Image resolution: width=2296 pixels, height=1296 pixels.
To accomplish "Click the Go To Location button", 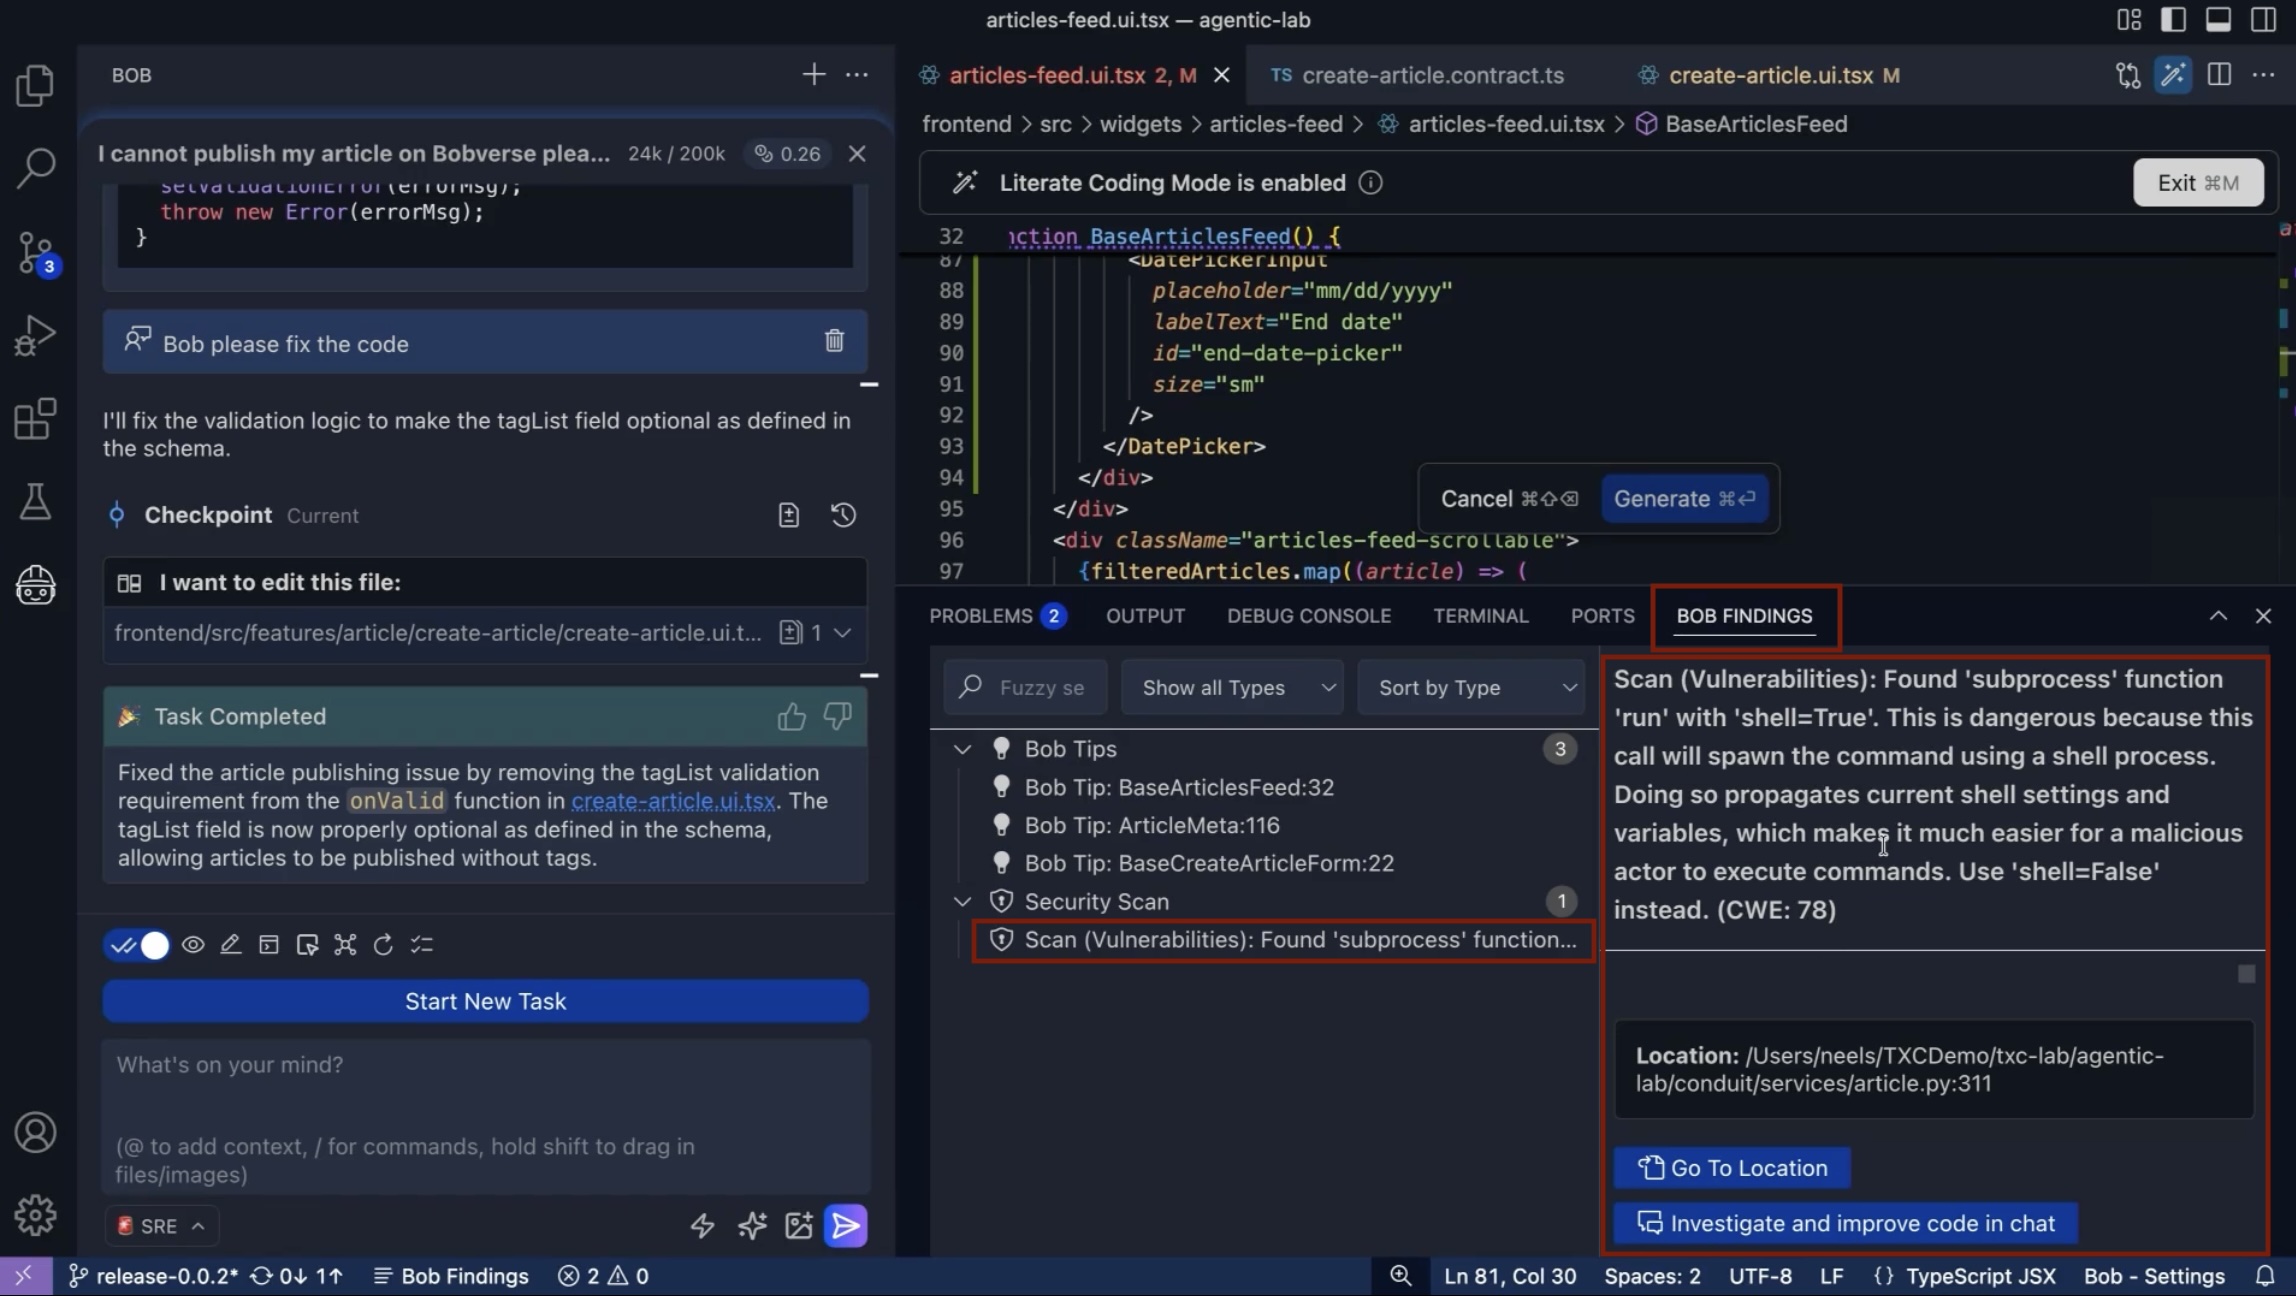I will (1732, 1168).
